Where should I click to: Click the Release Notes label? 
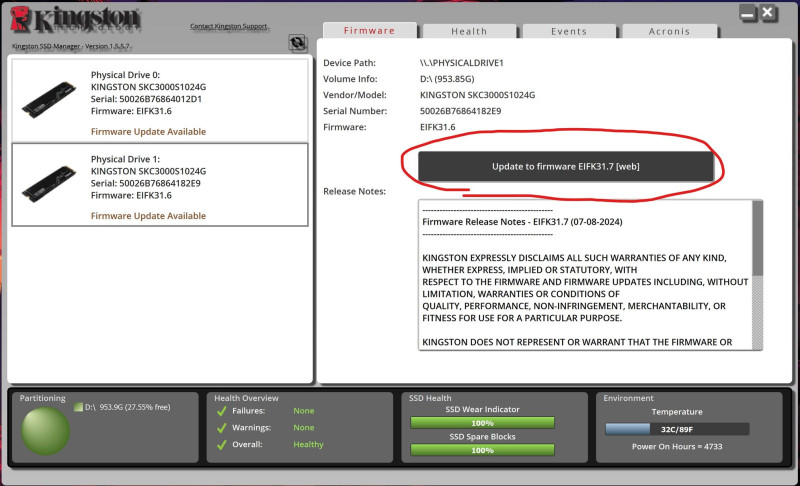coord(355,191)
